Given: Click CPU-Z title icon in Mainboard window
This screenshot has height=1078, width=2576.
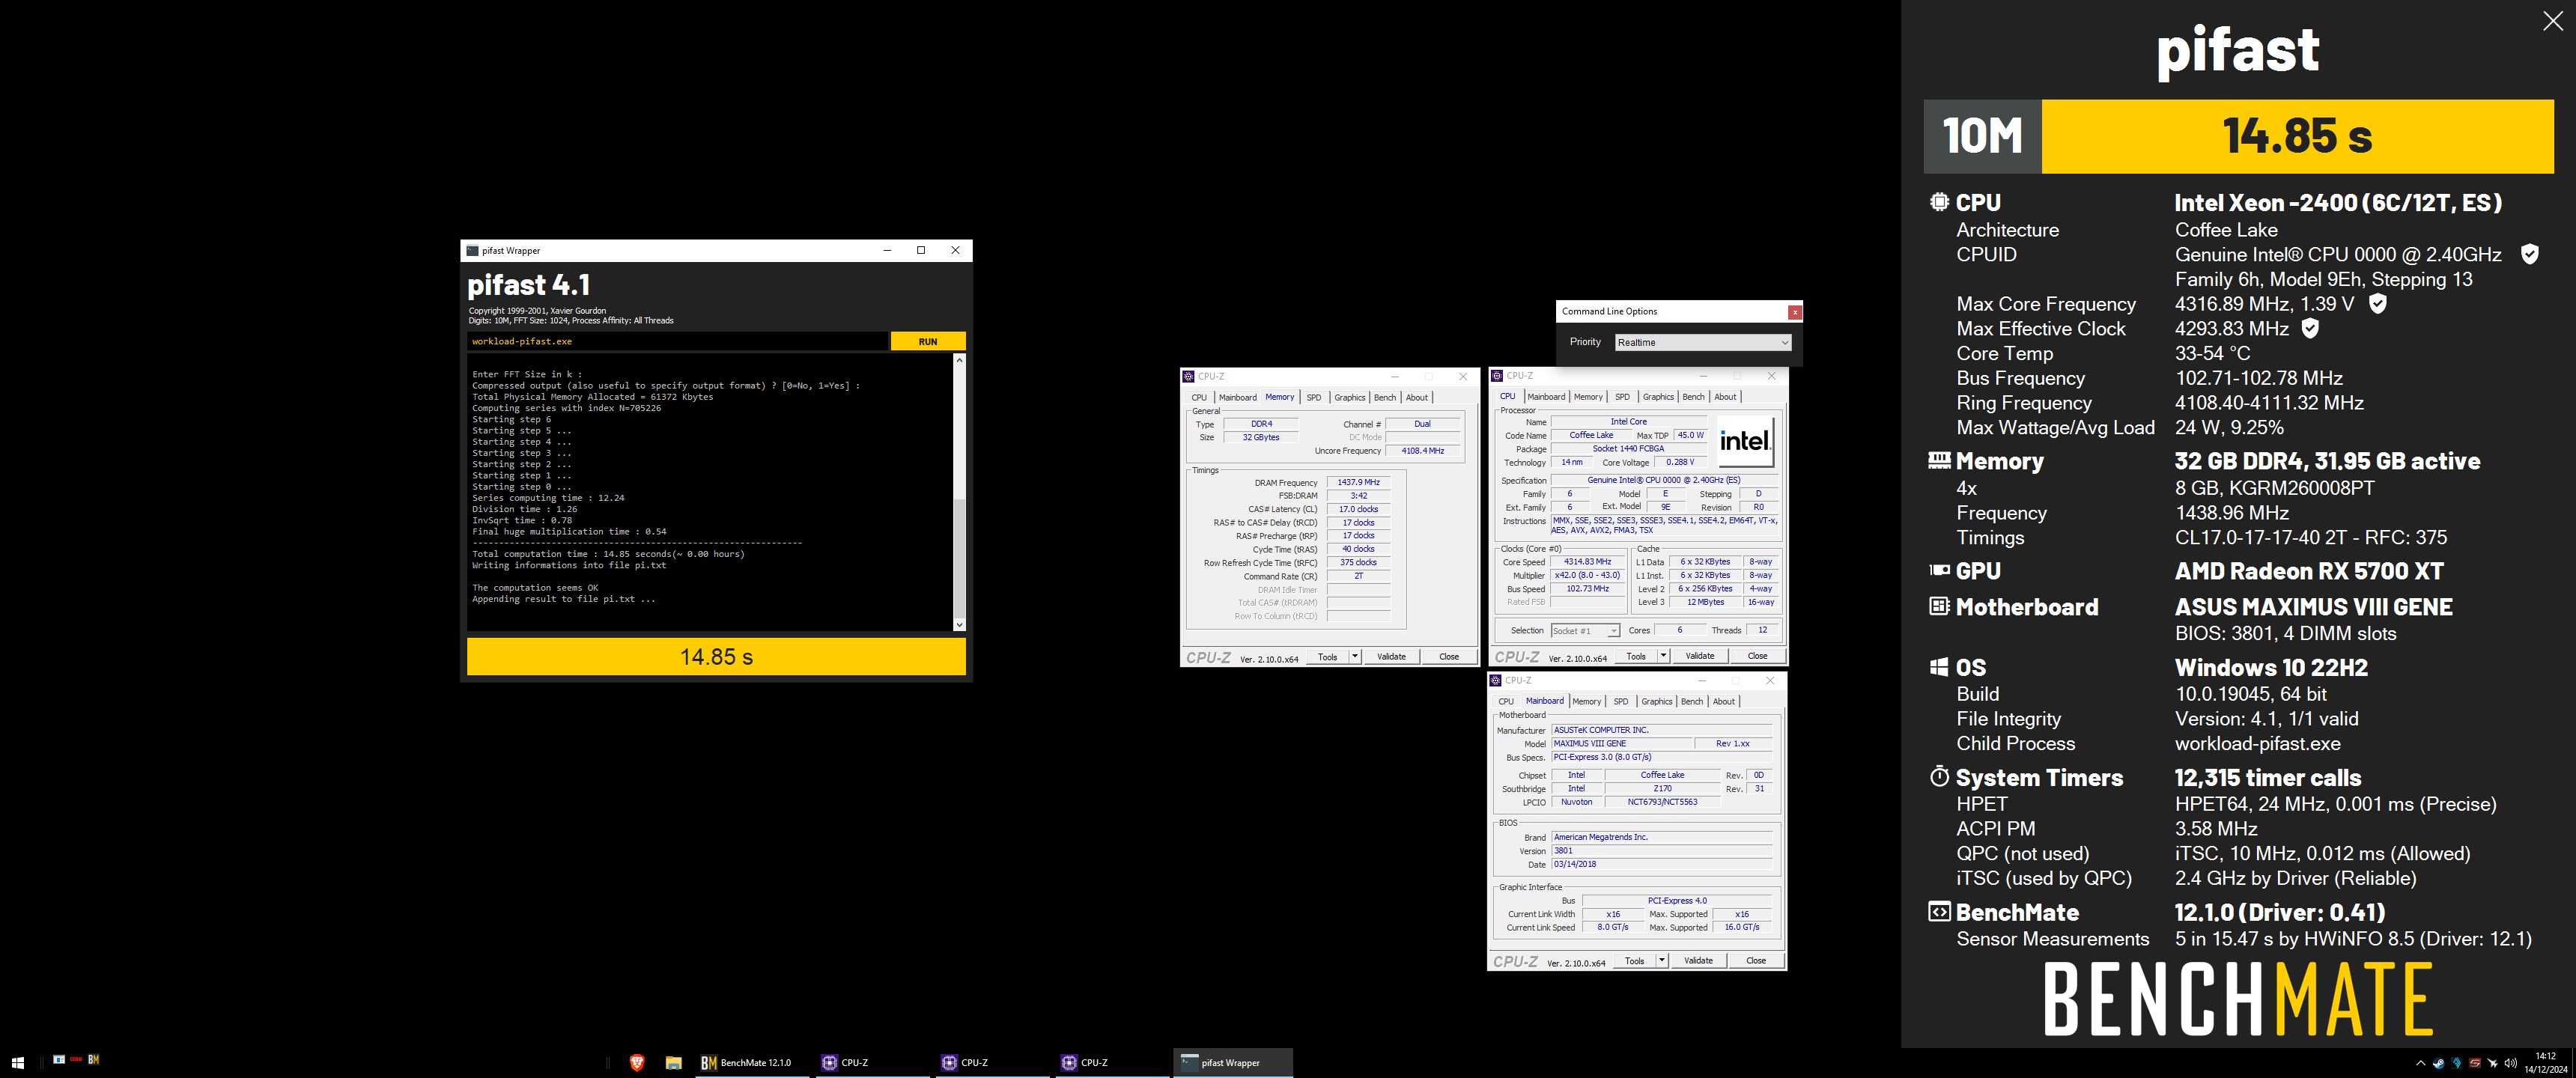Looking at the screenshot, I should pos(1496,680).
